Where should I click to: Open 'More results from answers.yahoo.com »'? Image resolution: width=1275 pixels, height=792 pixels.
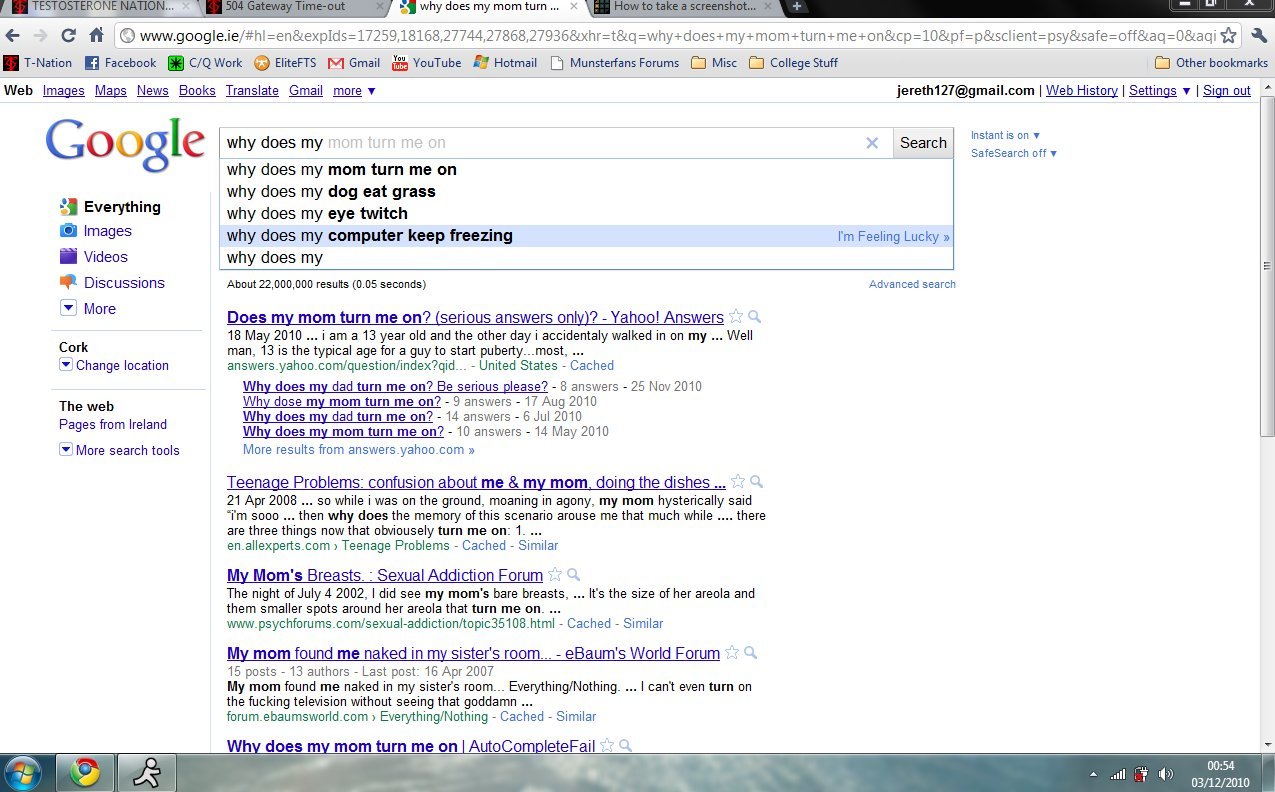click(359, 450)
